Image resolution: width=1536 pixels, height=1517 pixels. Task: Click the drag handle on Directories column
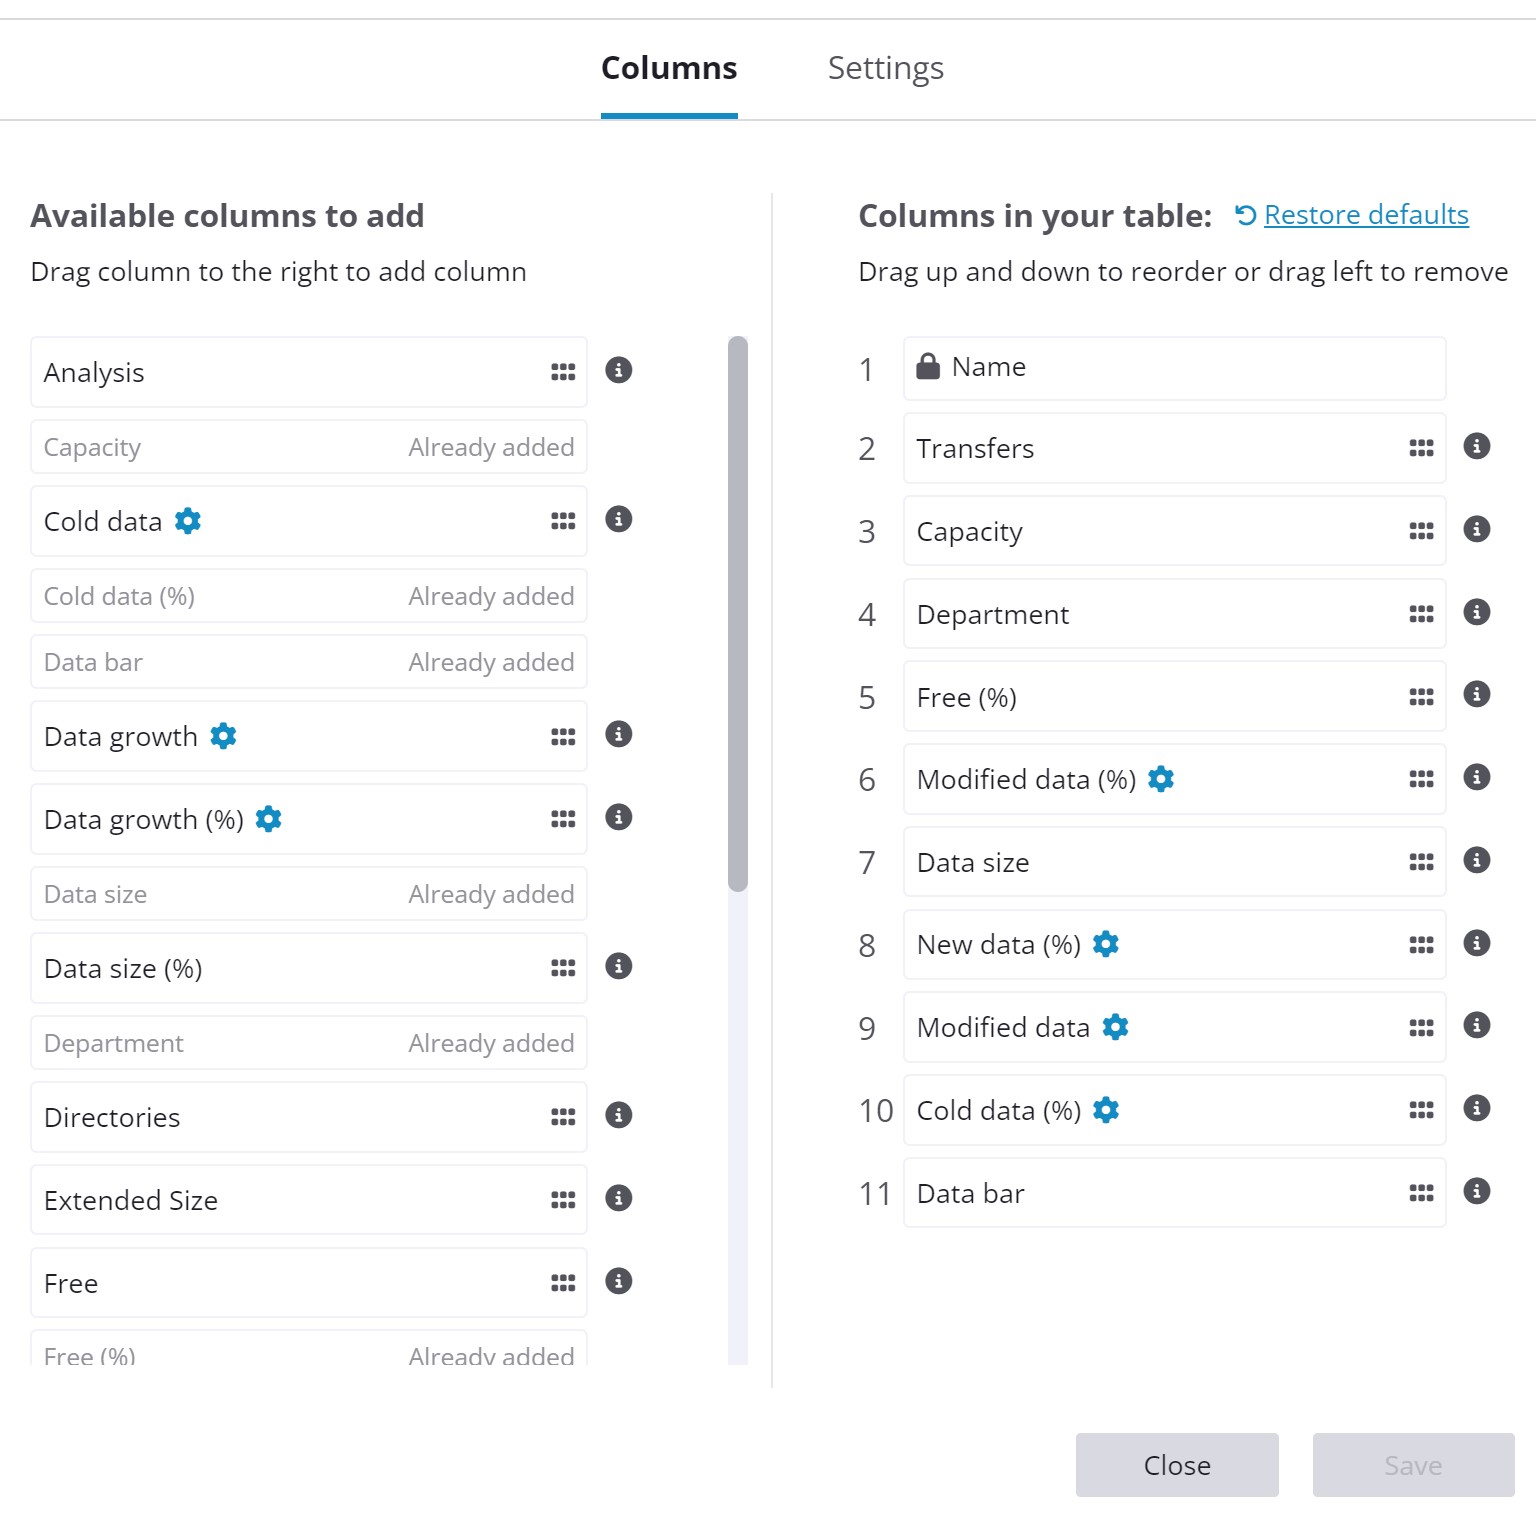tap(563, 1117)
